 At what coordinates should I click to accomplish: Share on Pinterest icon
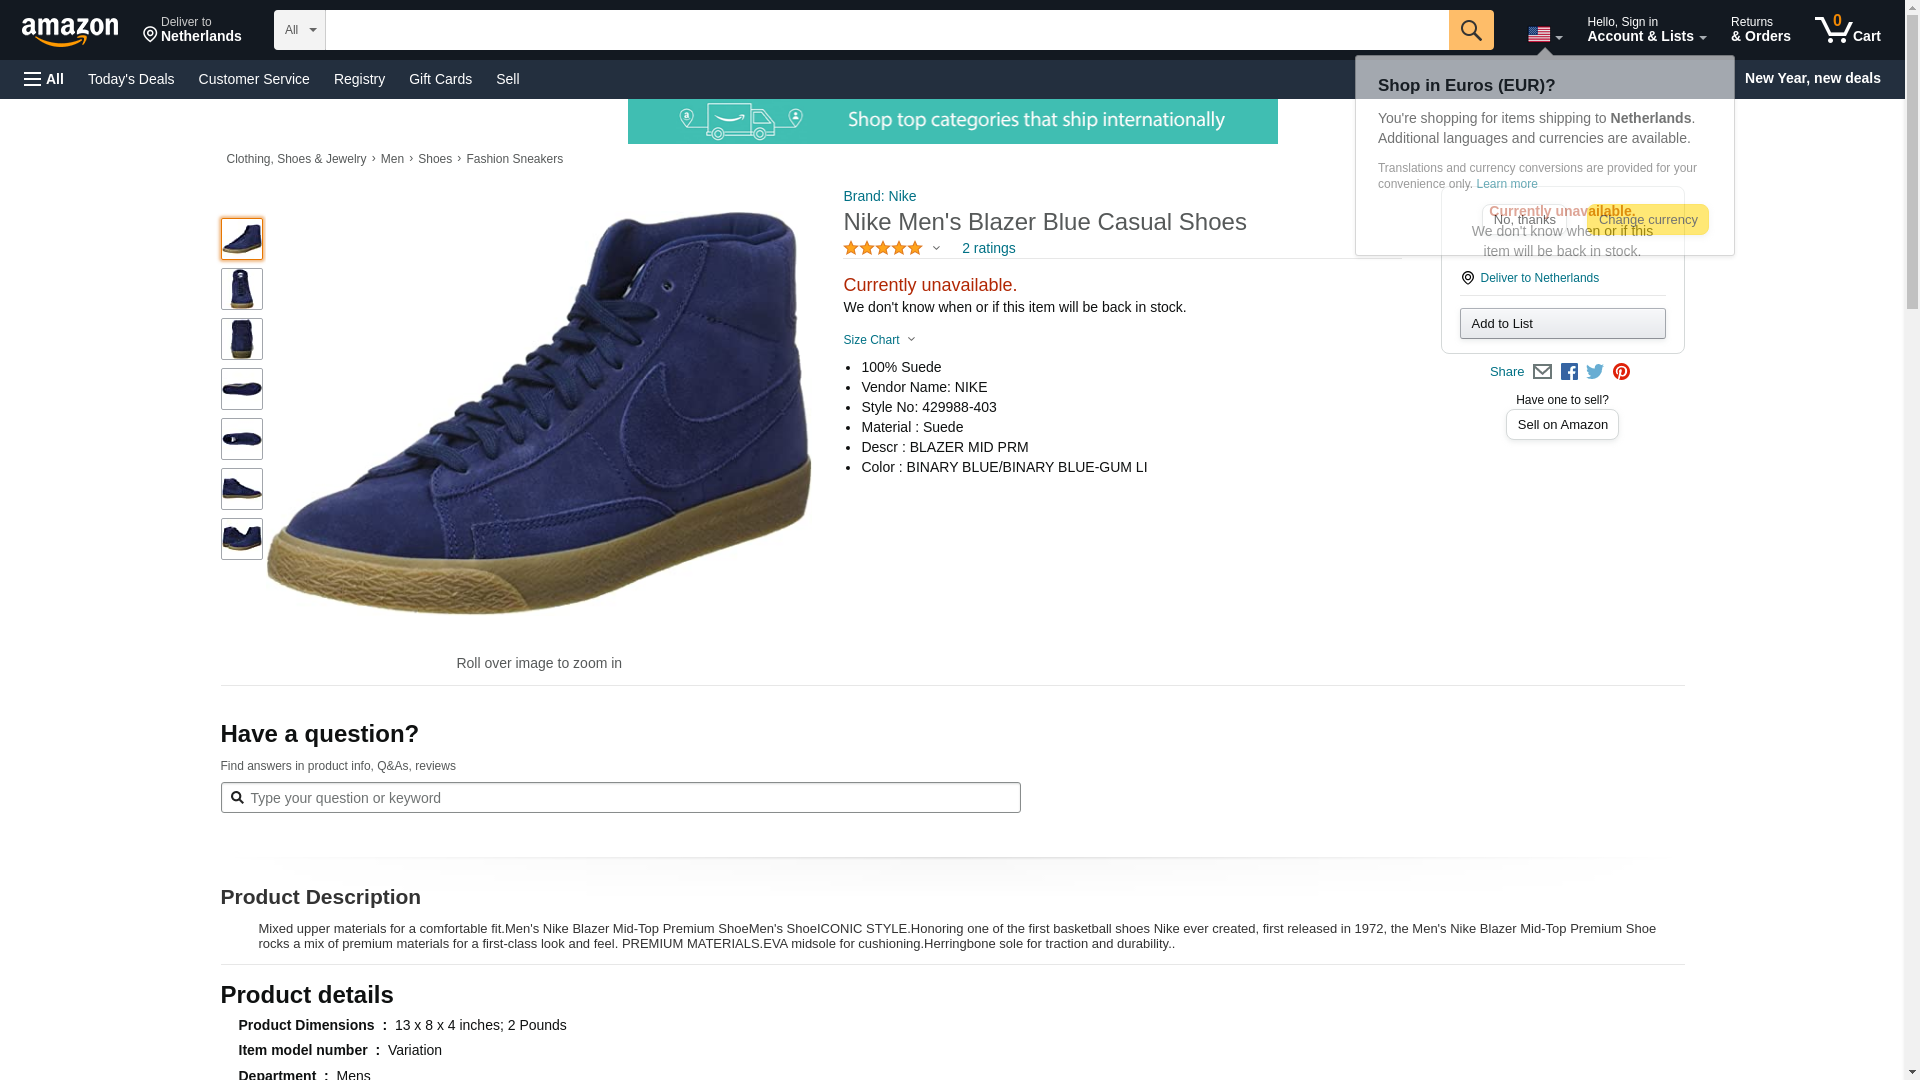[x=1621, y=372]
